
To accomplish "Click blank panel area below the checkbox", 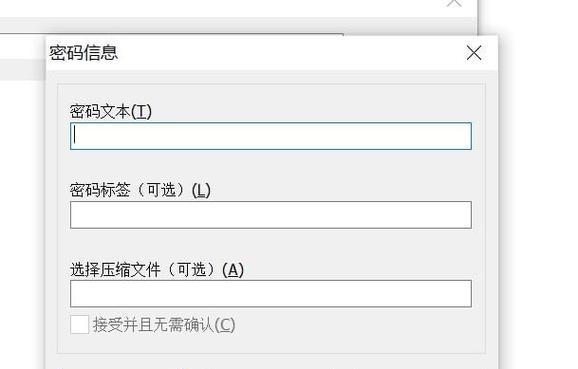I will (271, 344).
